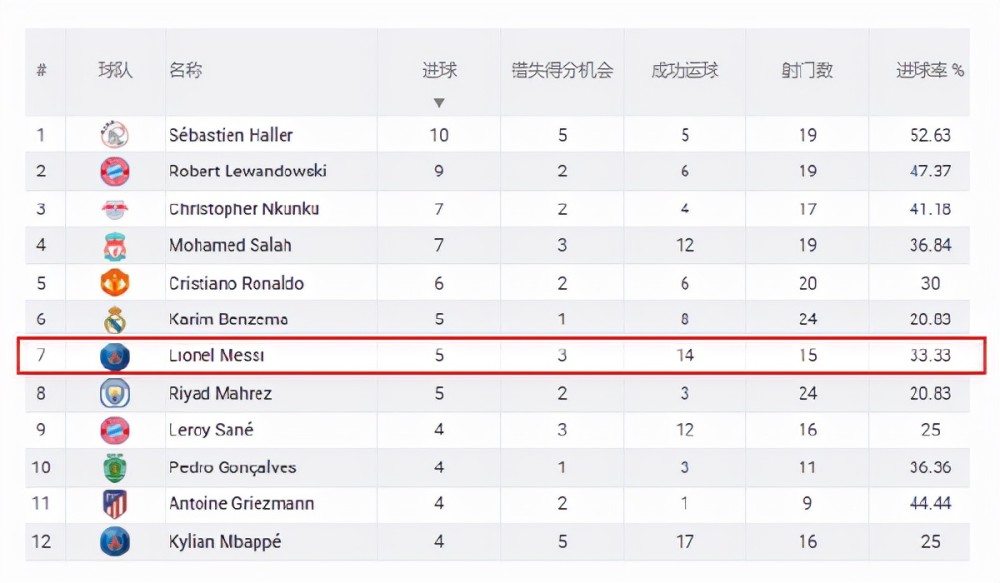Click the 球队 column header
Viewport: 1000px width, 583px height.
(x=115, y=70)
